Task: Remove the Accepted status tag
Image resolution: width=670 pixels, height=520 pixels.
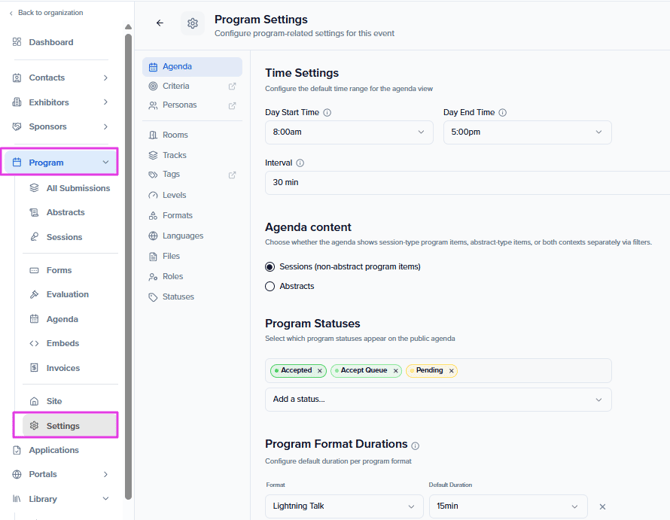Action: click(320, 371)
